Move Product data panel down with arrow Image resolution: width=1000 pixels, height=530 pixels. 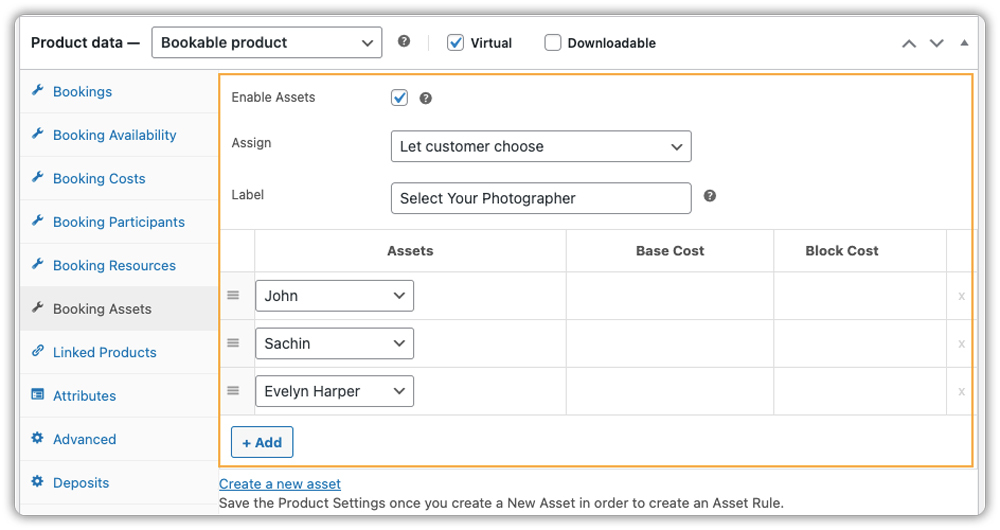[936, 43]
